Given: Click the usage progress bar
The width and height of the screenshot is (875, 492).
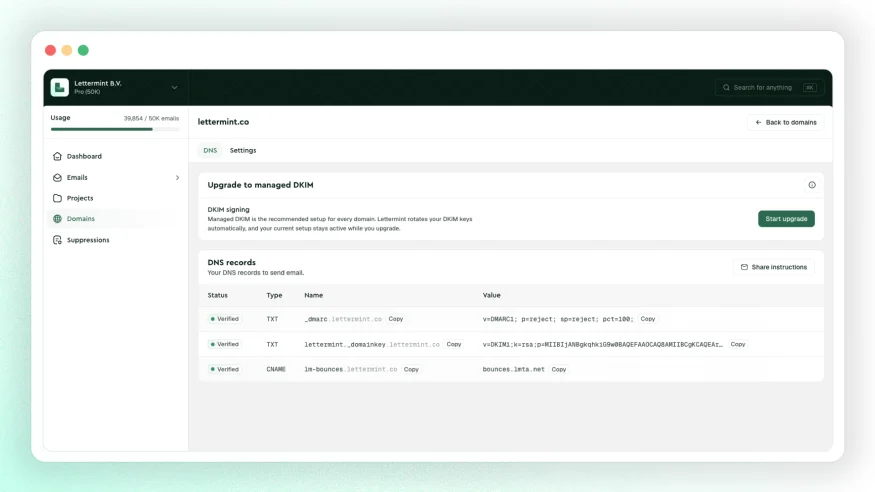Looking at the screenshot, I should pos(115,129).
